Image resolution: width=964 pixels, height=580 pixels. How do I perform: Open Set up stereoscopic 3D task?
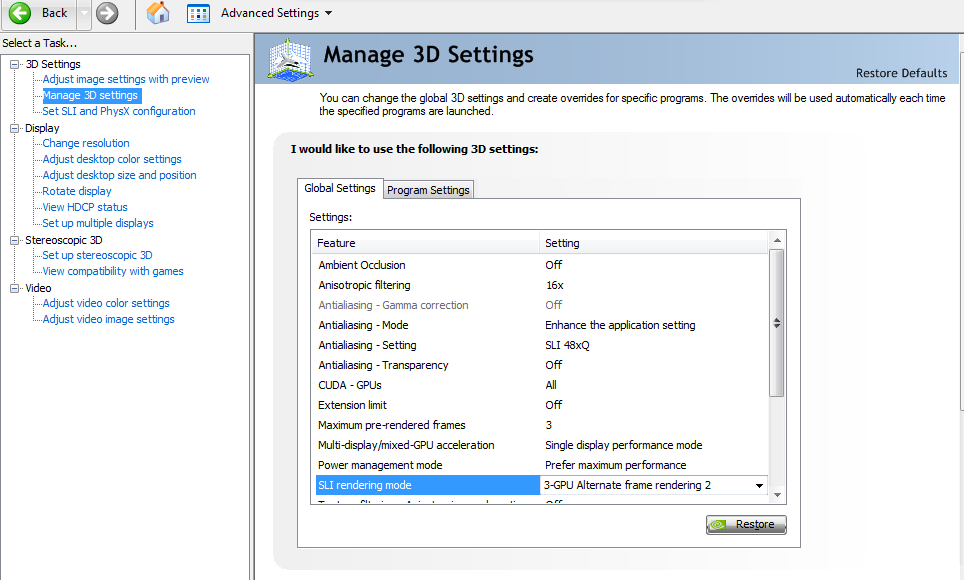click(97, 255)
